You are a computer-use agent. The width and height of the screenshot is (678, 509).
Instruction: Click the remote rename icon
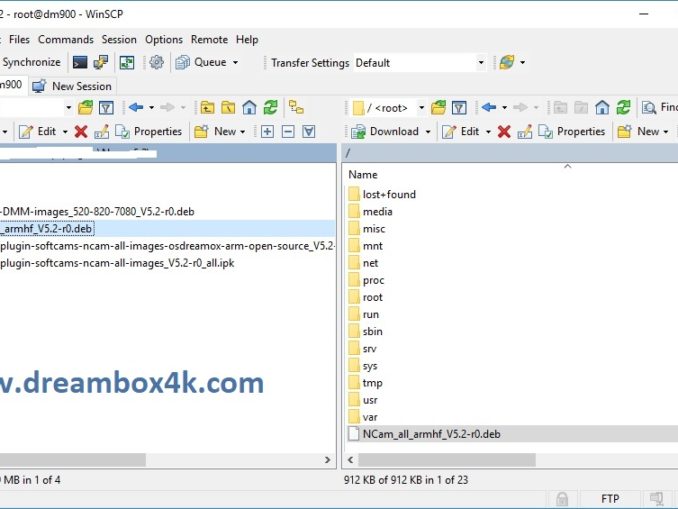click(524, 131)
